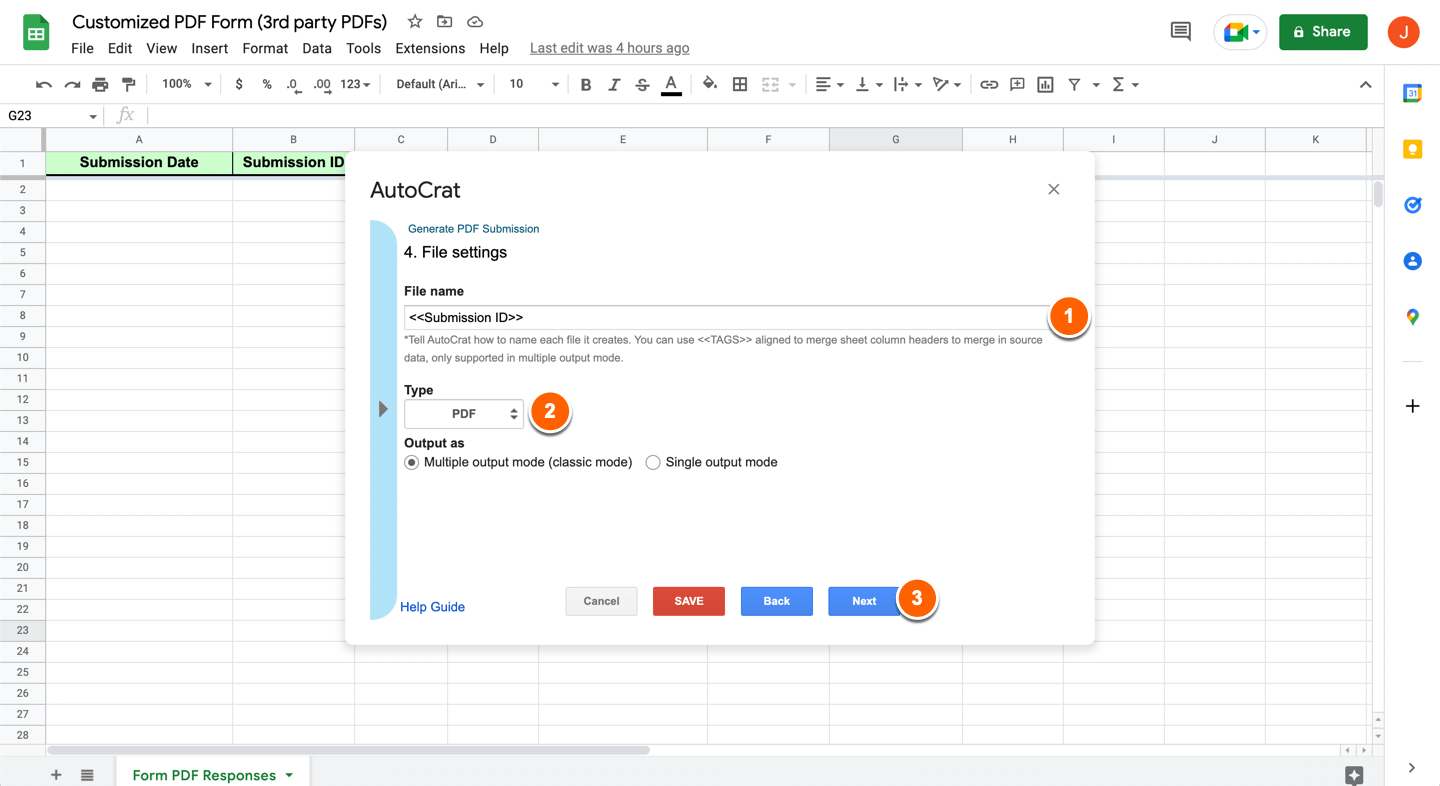Open Google Maps side panel
This screenshot has width=1440, height=786.
click(x=1412, y=317)
